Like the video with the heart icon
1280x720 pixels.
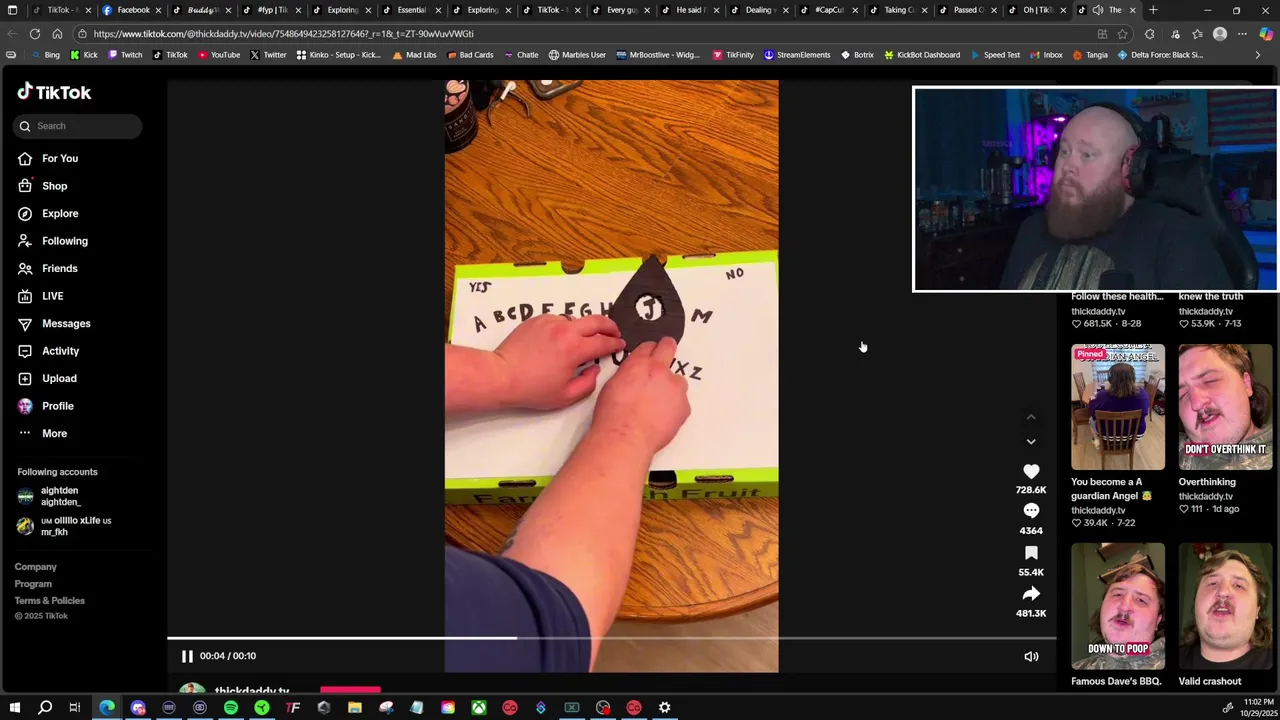pos(1031,471)
